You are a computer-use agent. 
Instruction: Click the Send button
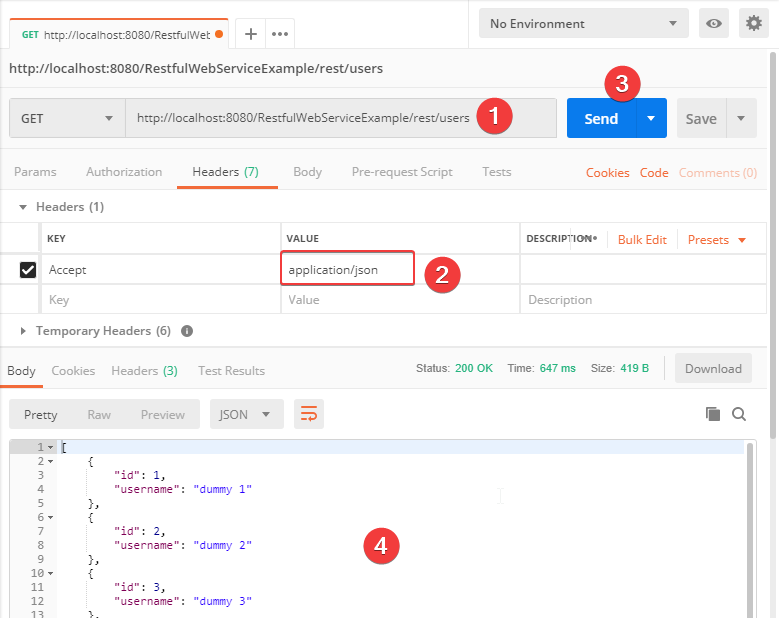(601, 118)
